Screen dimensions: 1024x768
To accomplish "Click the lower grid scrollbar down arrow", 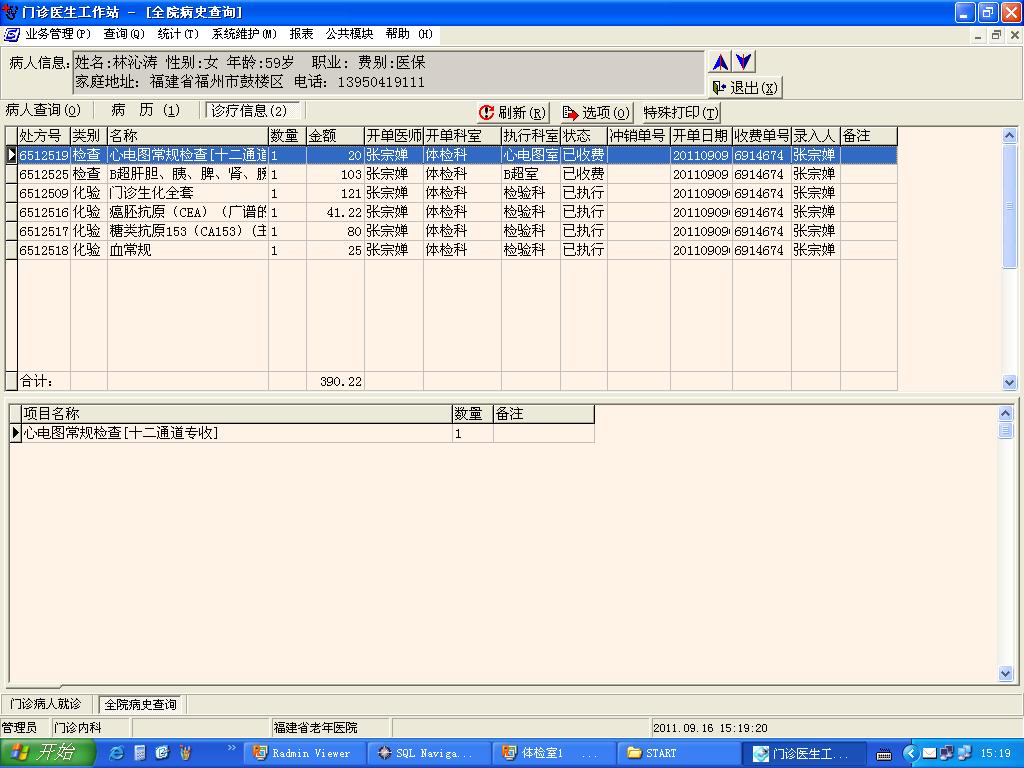I will click(x=1006, y=673).
